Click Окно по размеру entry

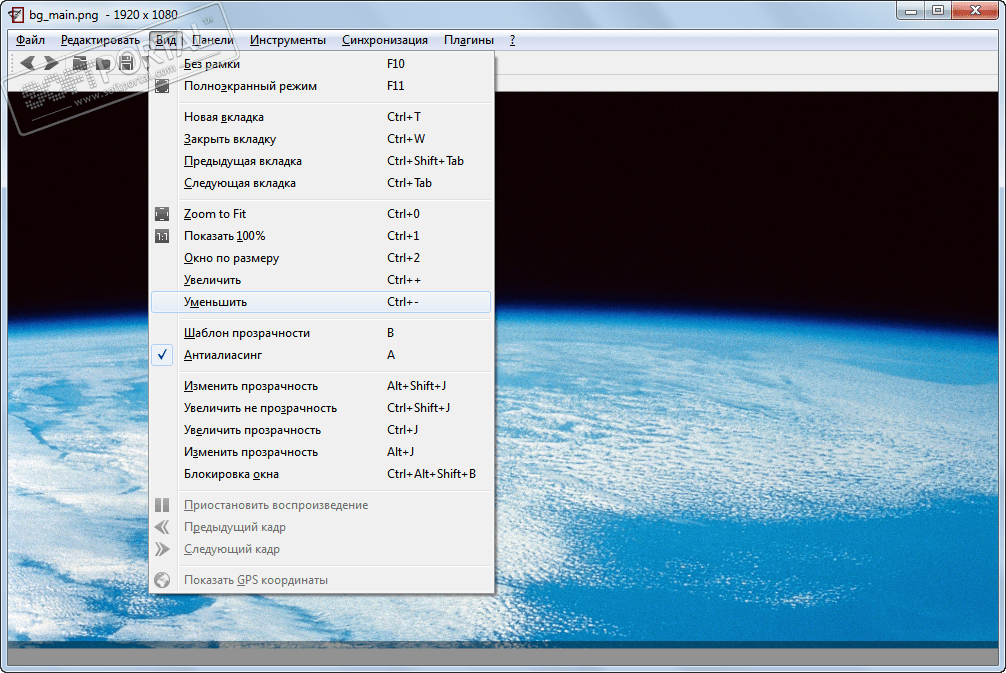(231, 258)
